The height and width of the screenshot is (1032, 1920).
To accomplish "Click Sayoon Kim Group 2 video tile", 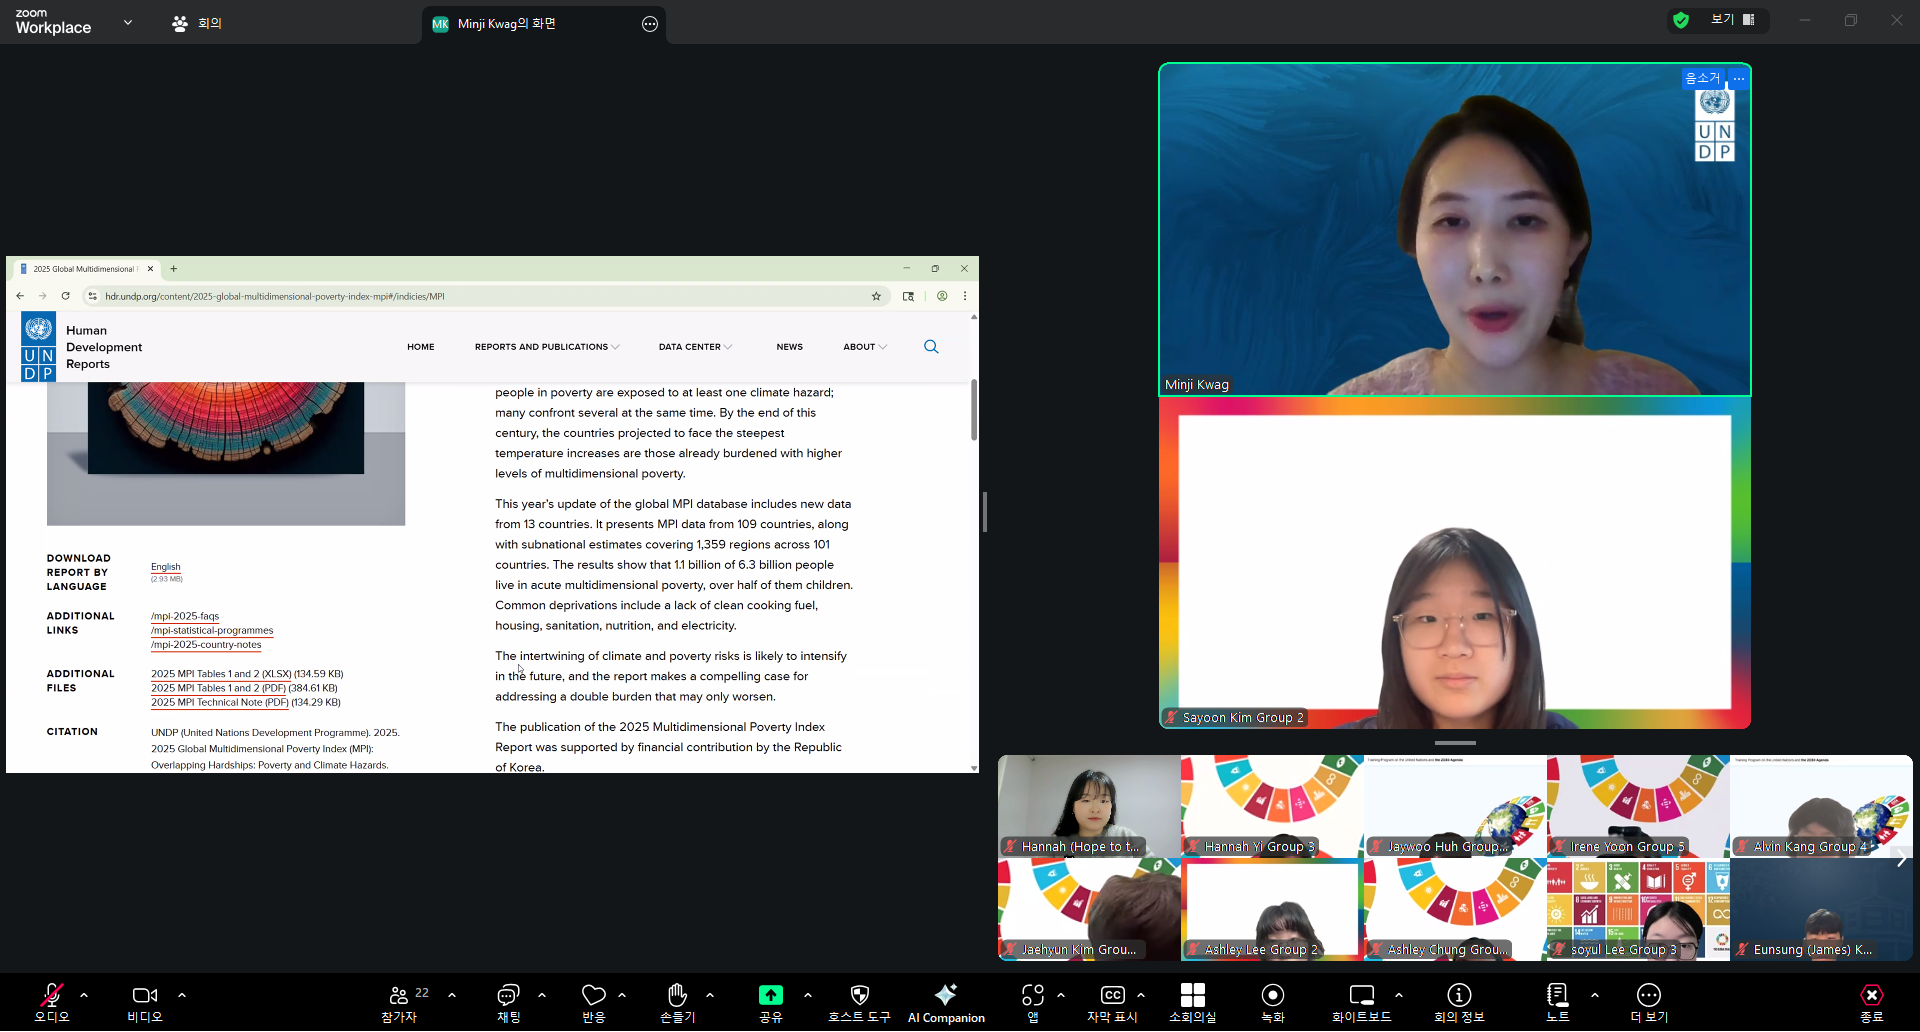I will [x=1455, y=563].
